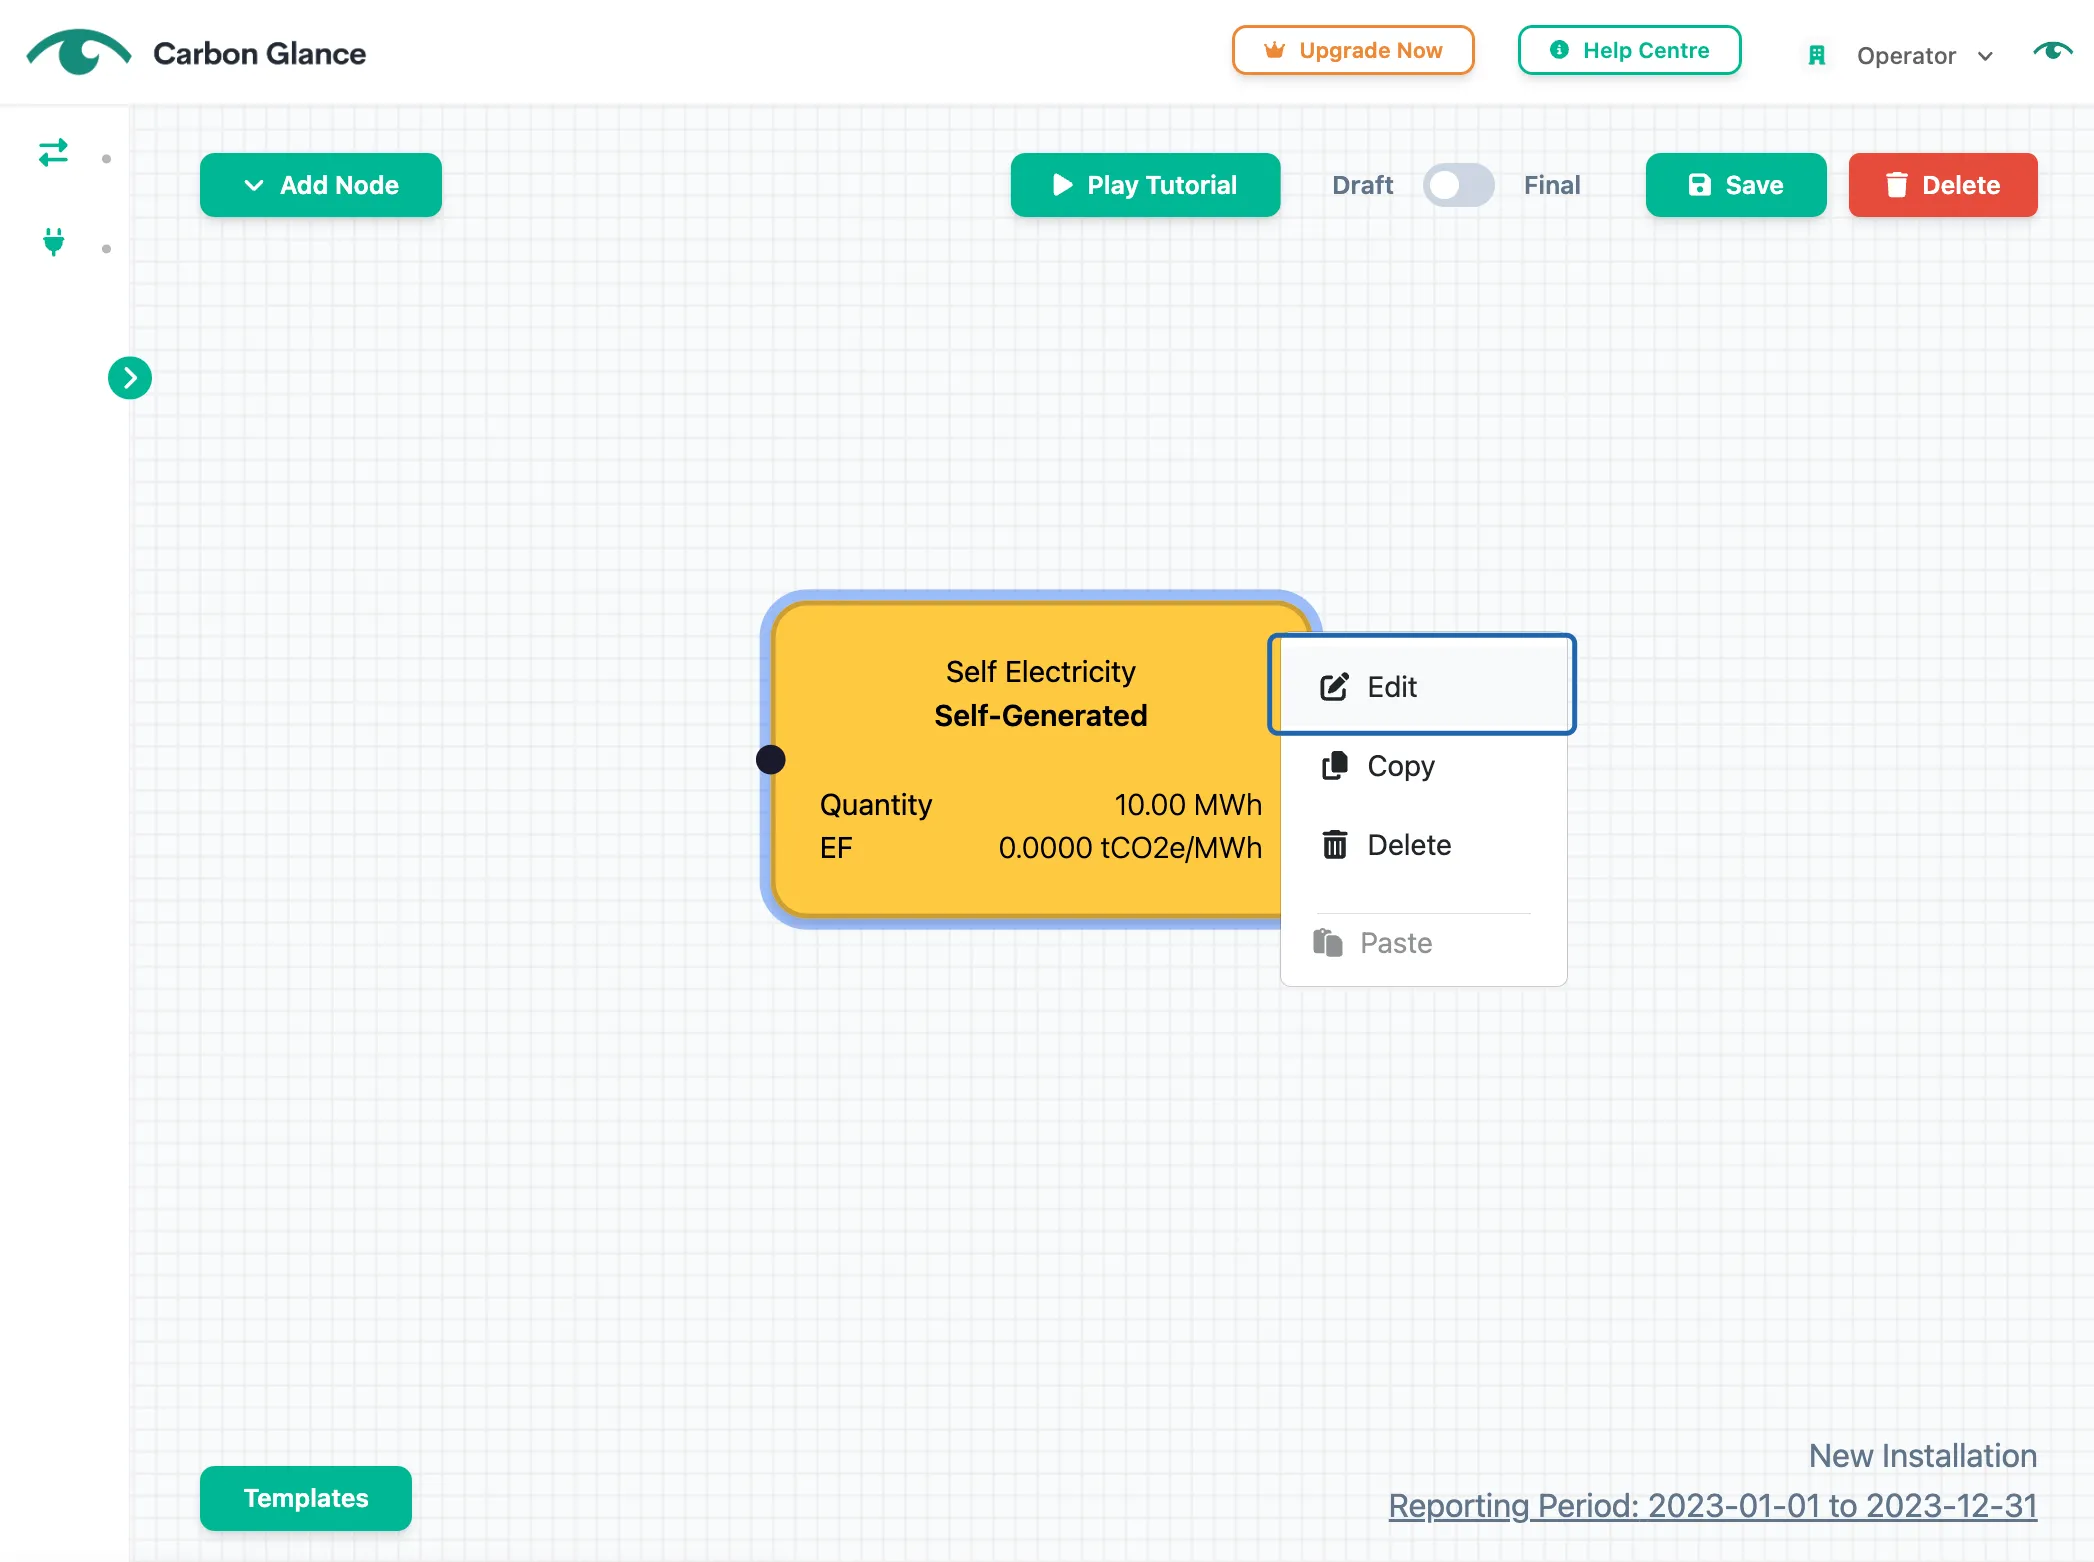Screen dimensions: 2094x1562
Task: Choose Edit from the context menu
Action: coord(1423,686)
